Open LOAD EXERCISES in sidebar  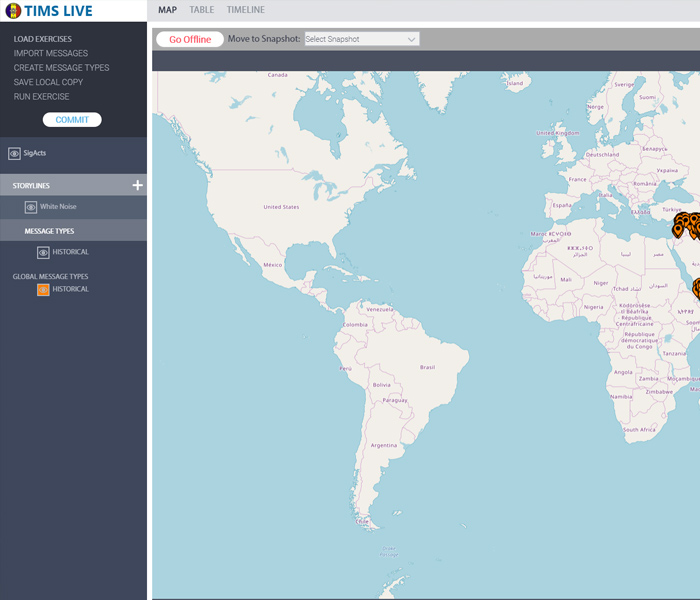point(43,39)
